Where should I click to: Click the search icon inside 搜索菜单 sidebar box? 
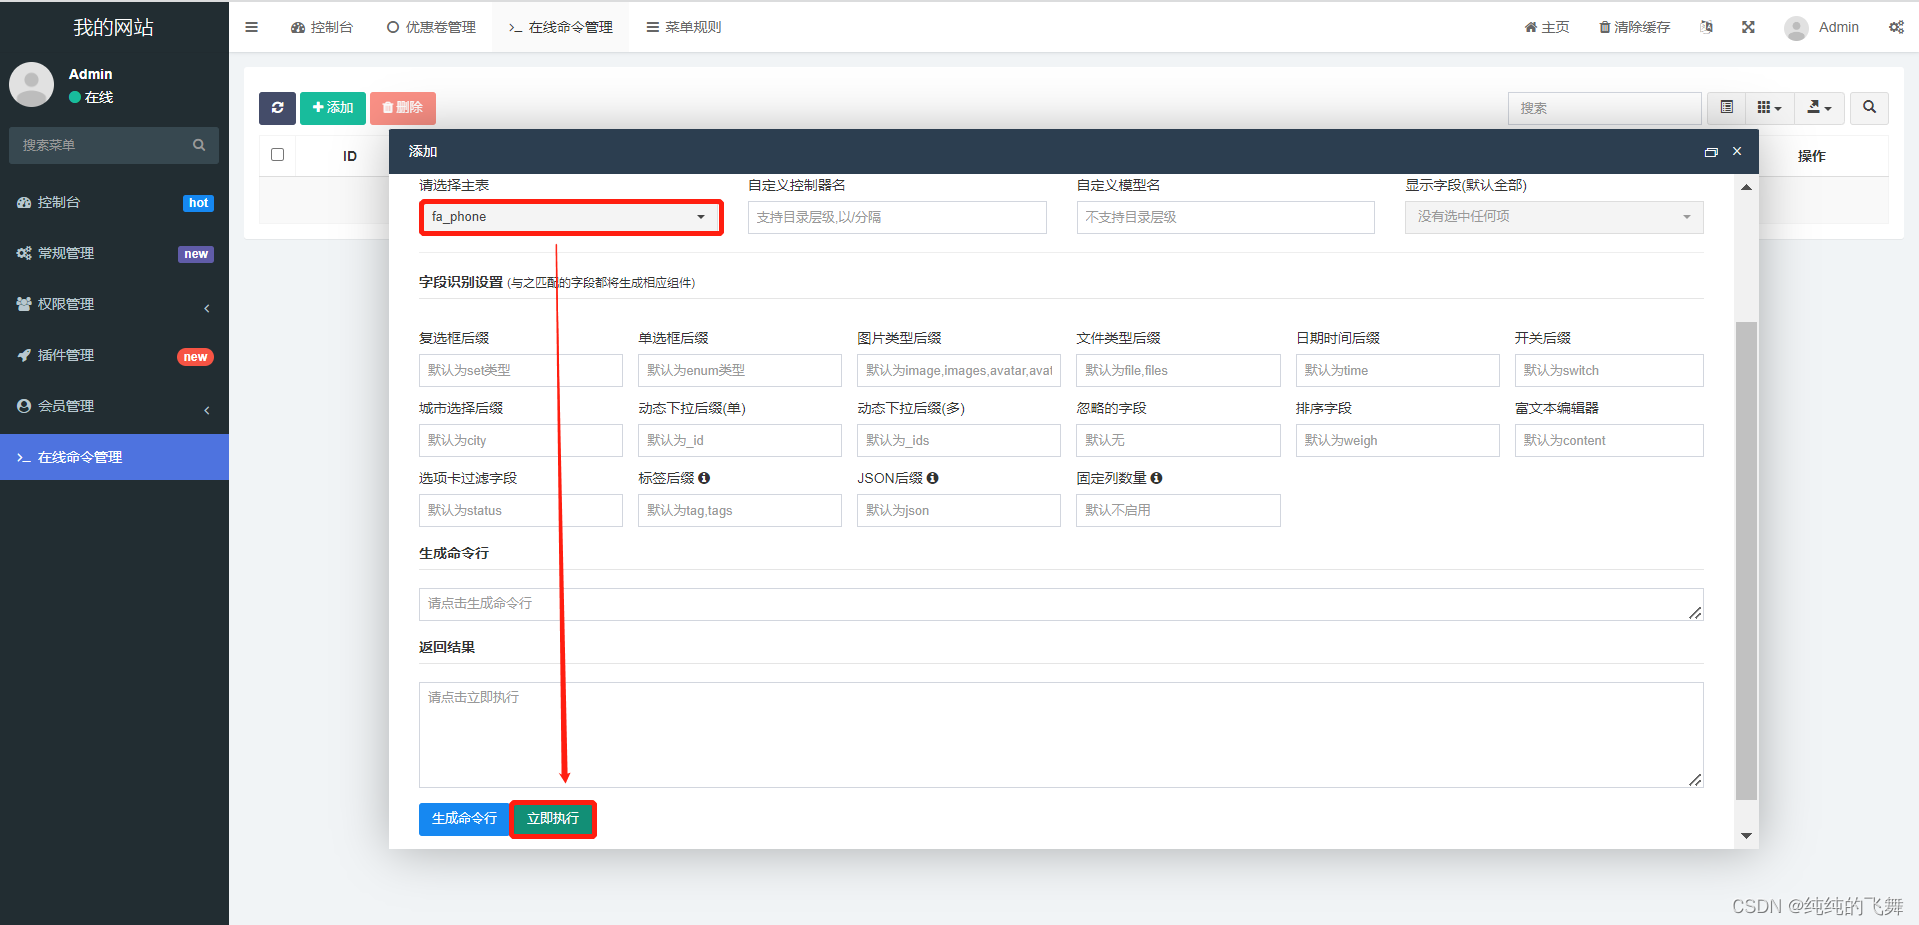(199, 145)
